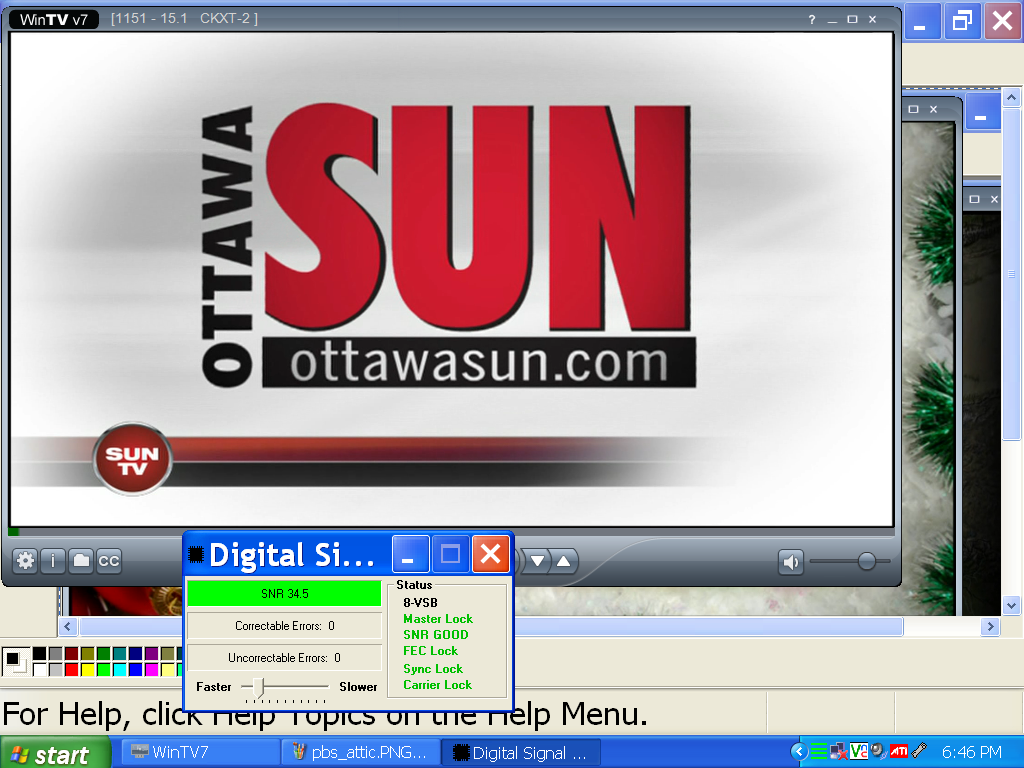
Task: Click down arrow of Paint's vertical scrollbar
Action: tap(1012, 605)
